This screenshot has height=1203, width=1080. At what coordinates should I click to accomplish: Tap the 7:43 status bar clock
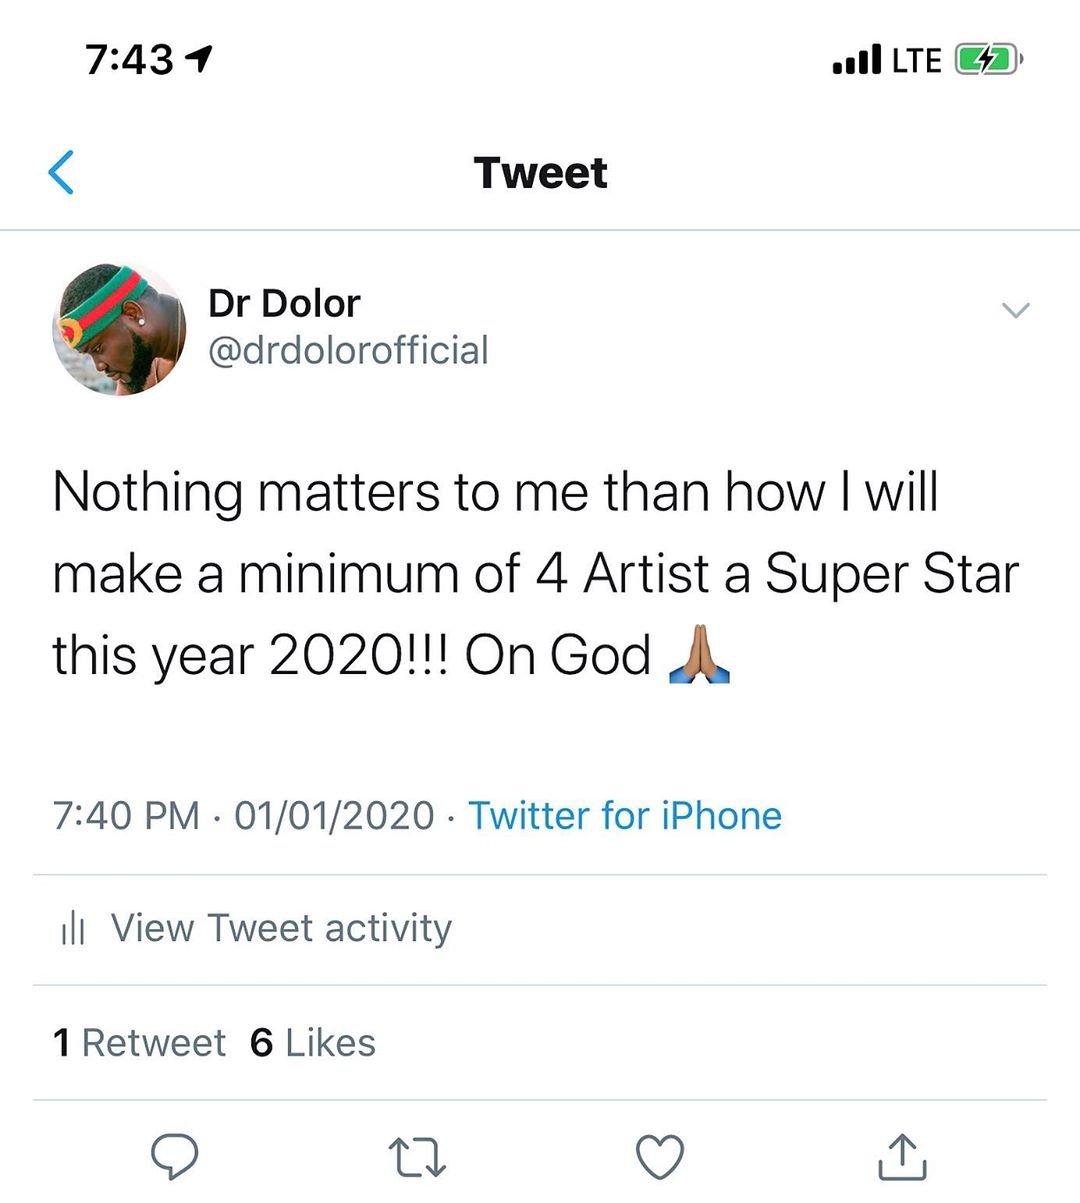(129, 60)
